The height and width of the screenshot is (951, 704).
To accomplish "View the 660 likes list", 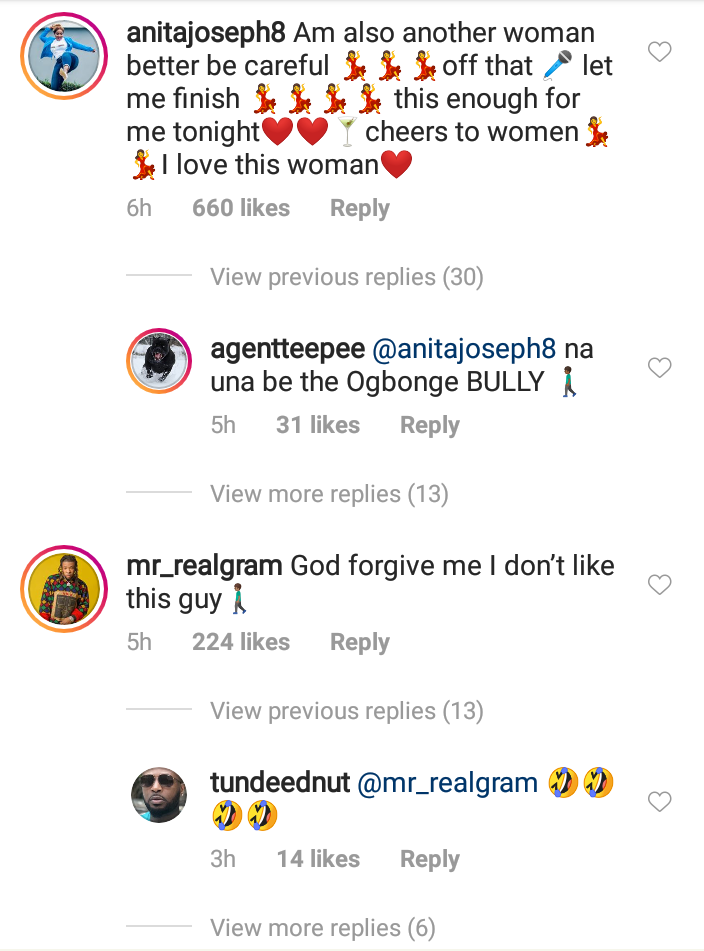I will (x=241, y=208).
